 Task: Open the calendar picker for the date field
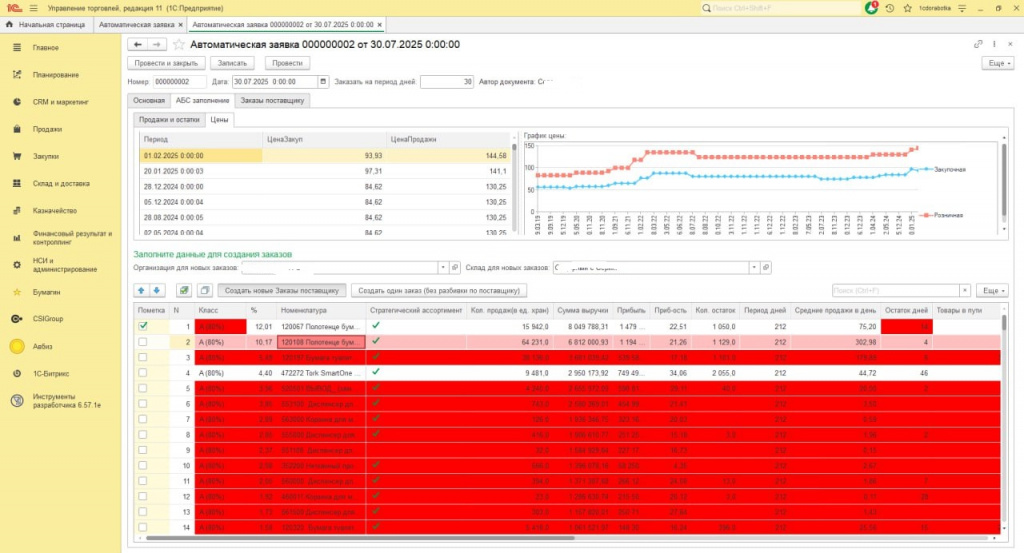pos(322,82)
